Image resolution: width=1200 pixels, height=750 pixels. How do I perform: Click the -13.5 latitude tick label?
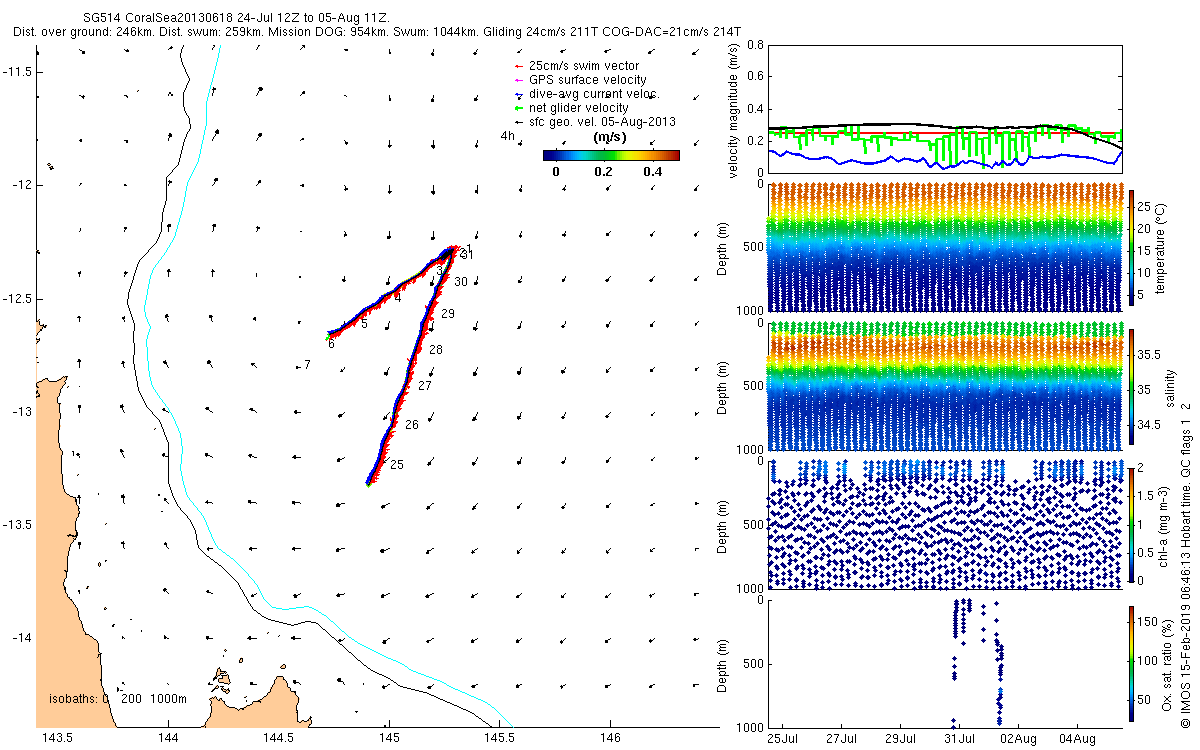[x=20, y=525]
